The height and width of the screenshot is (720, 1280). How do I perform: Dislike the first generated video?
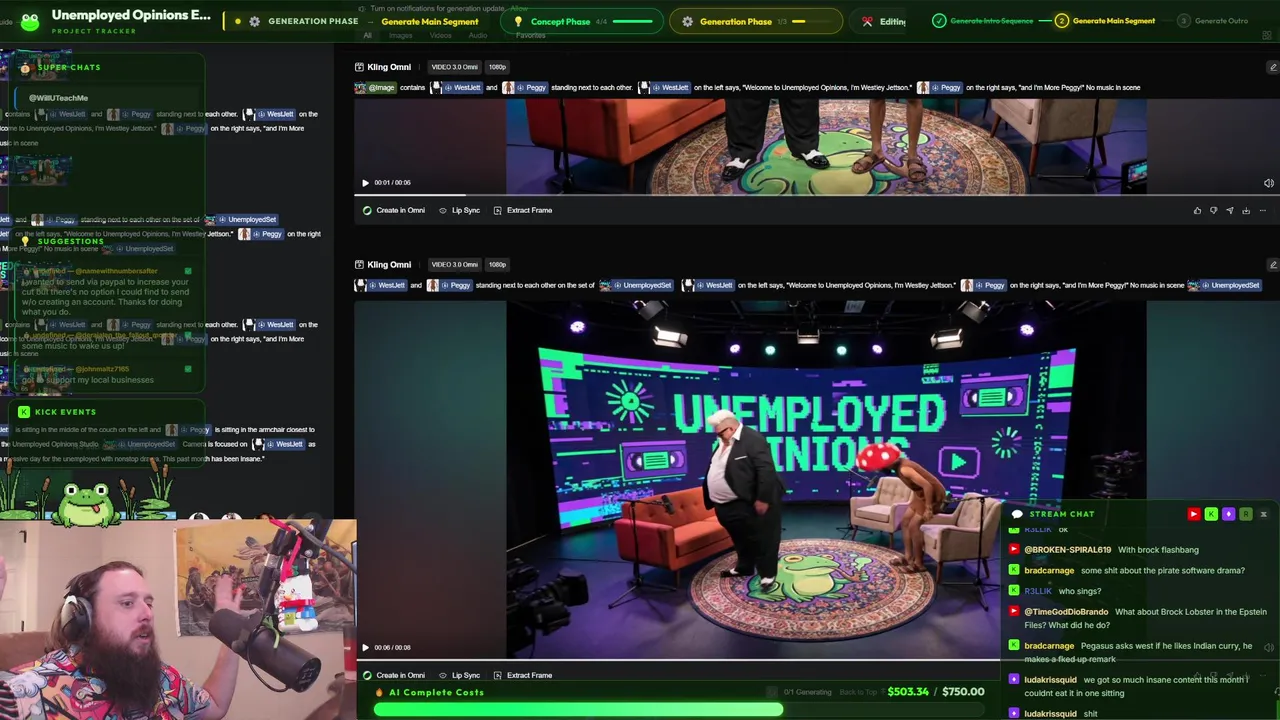click(x=1213, y=211)
